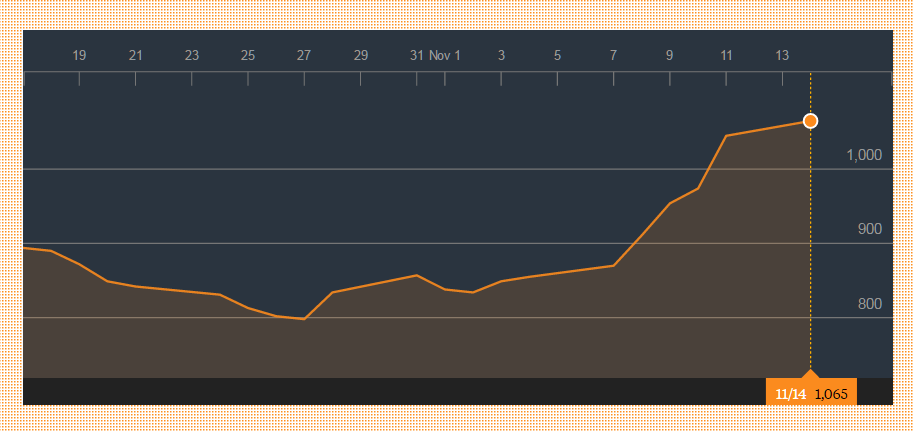Click the orange 11/14 date tooltip label
The image size is (913, 432).
[x=792, y=394]
